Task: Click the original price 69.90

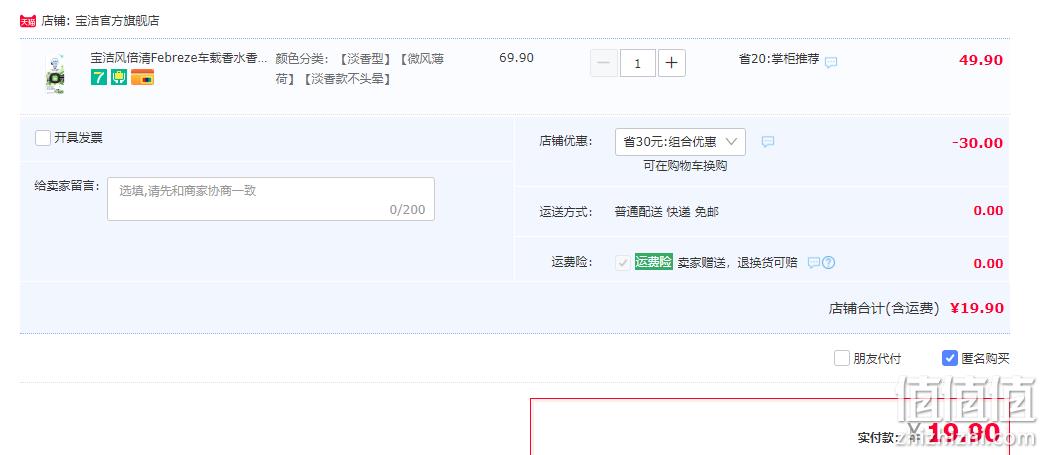Action: click(x=517, y=58)
